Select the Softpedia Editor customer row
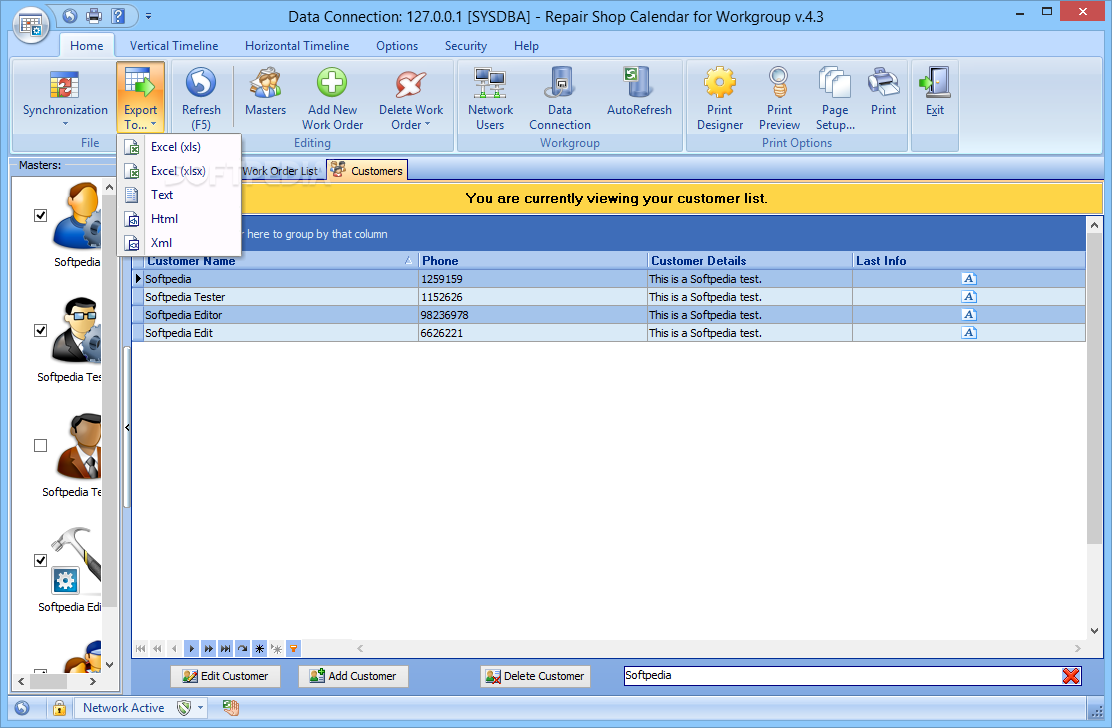This screenshot has width=1112, height=728. tap(608, 315)
